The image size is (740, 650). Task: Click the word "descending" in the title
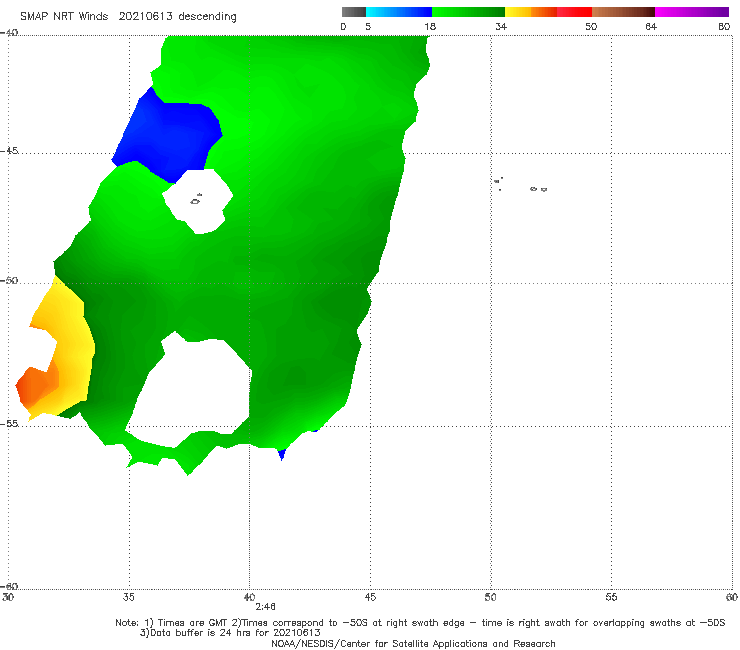click(208, 17)
